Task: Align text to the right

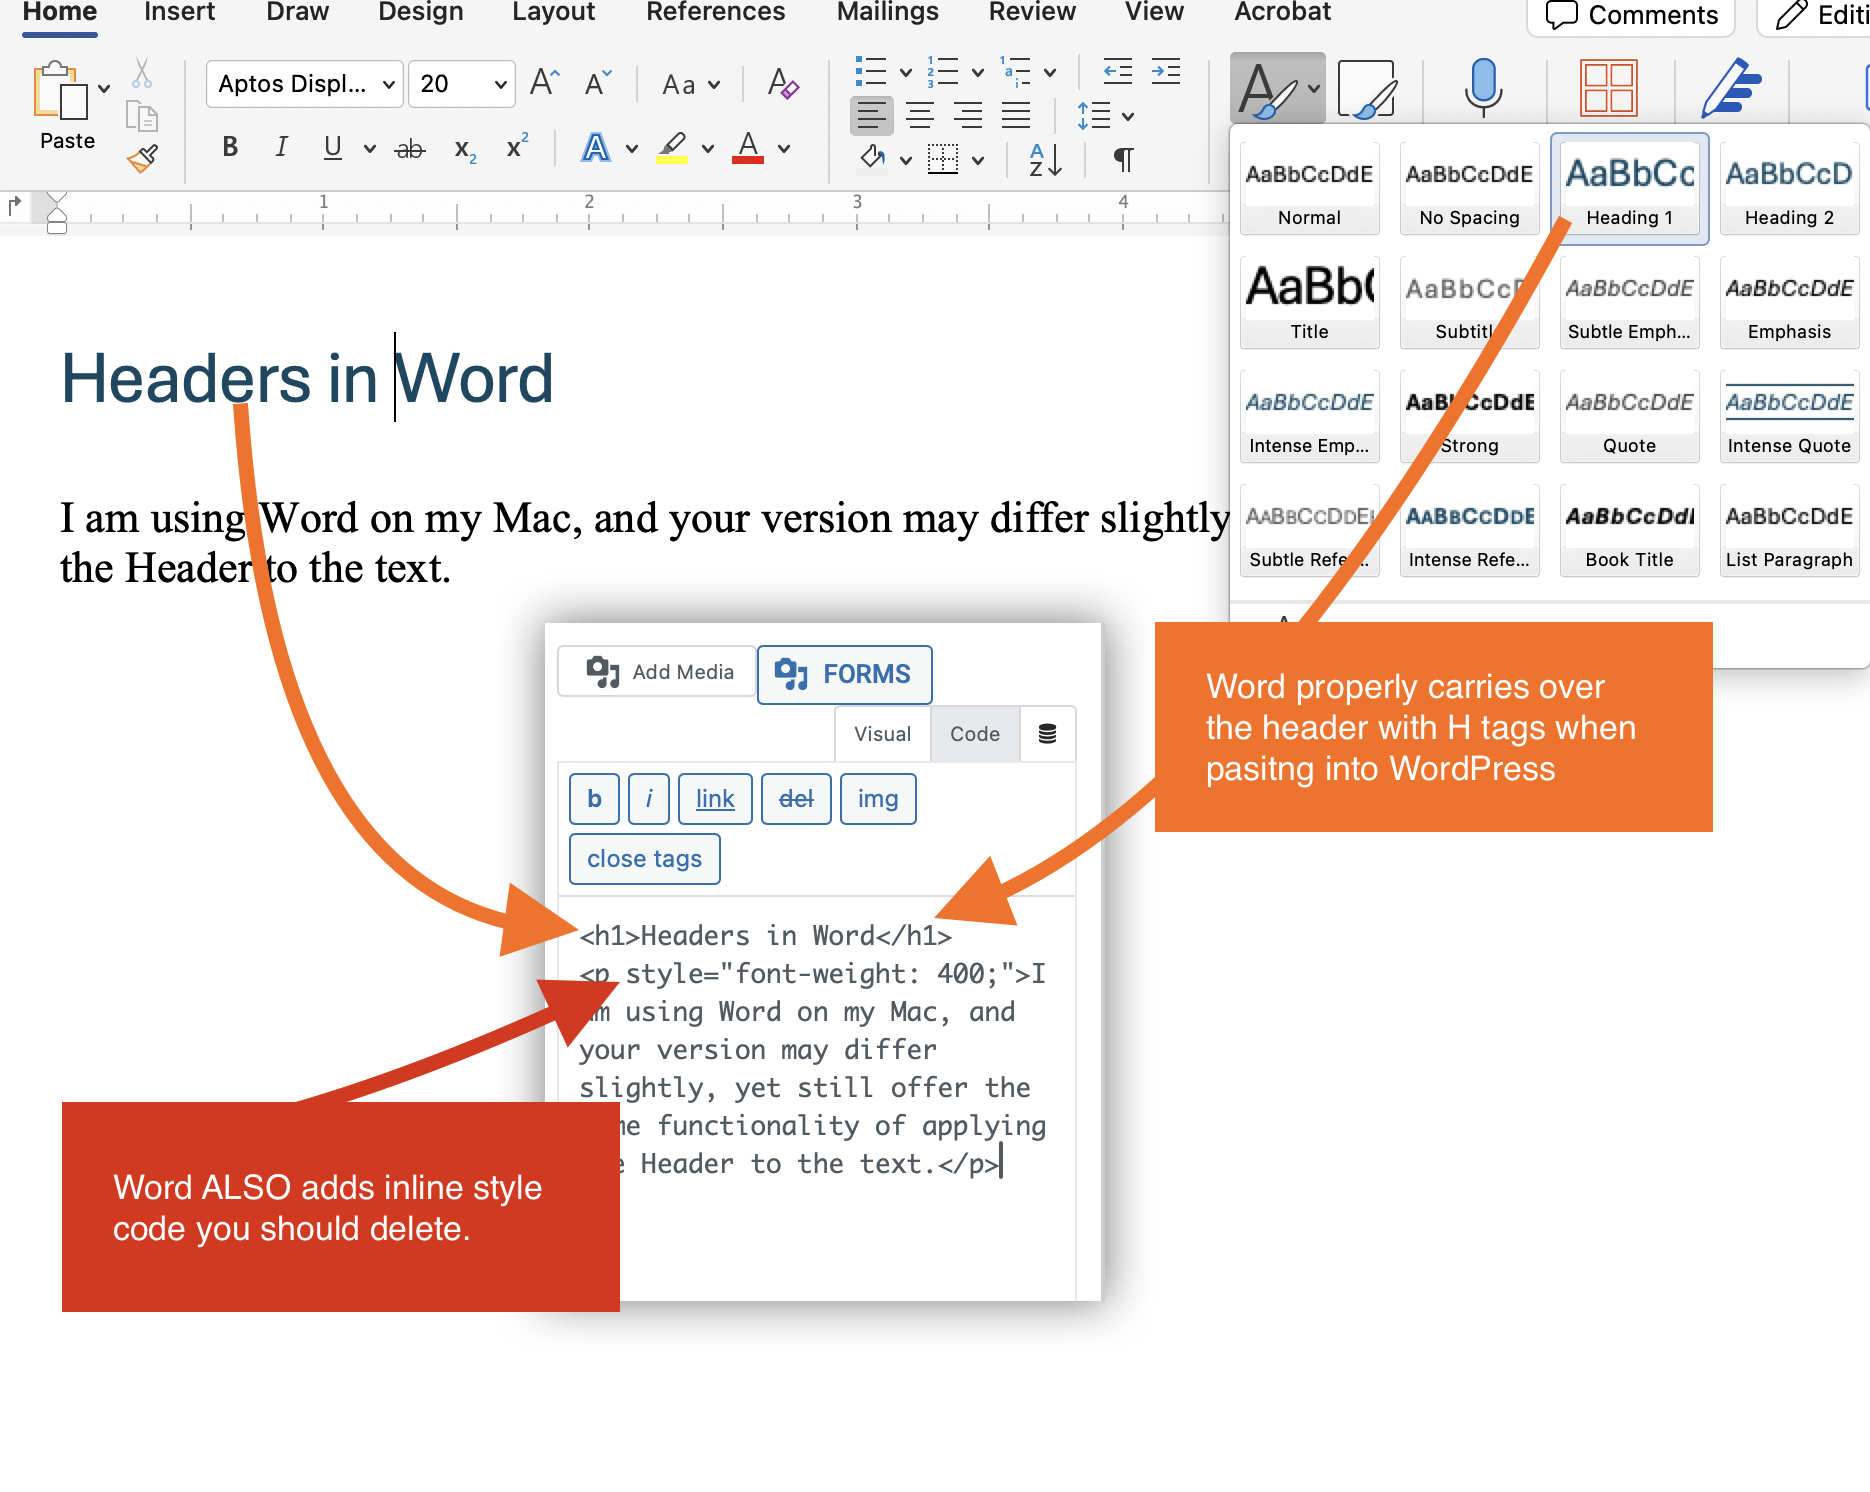Action: point(968,115)
